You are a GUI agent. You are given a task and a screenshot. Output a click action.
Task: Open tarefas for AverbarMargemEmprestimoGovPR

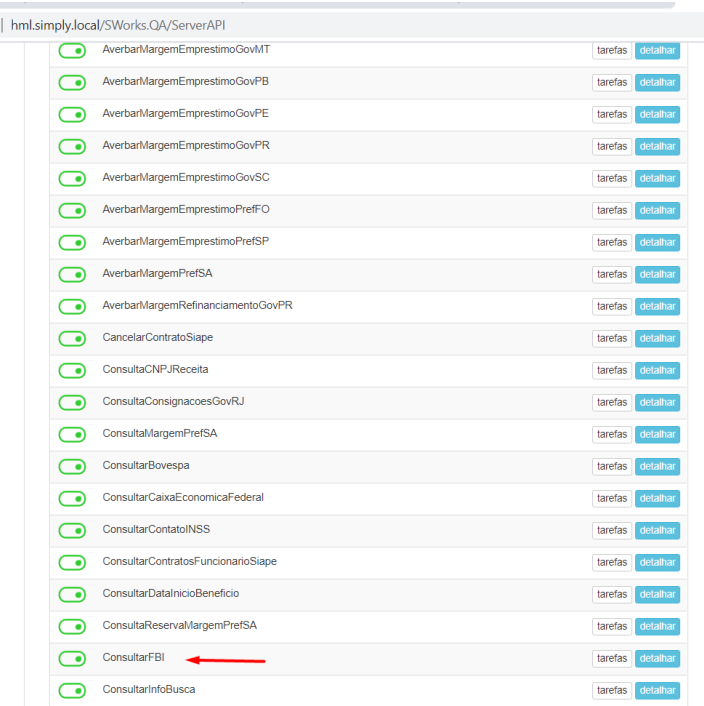click(612, 146)
